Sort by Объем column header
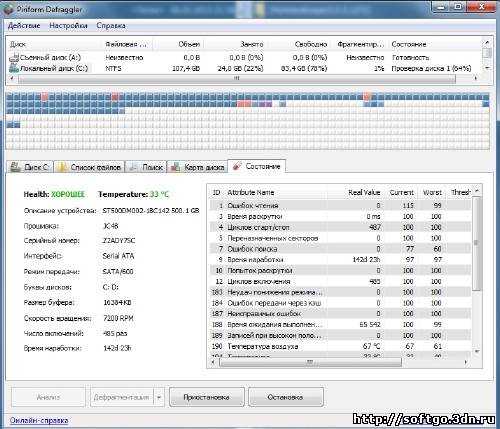 point(177,44)
